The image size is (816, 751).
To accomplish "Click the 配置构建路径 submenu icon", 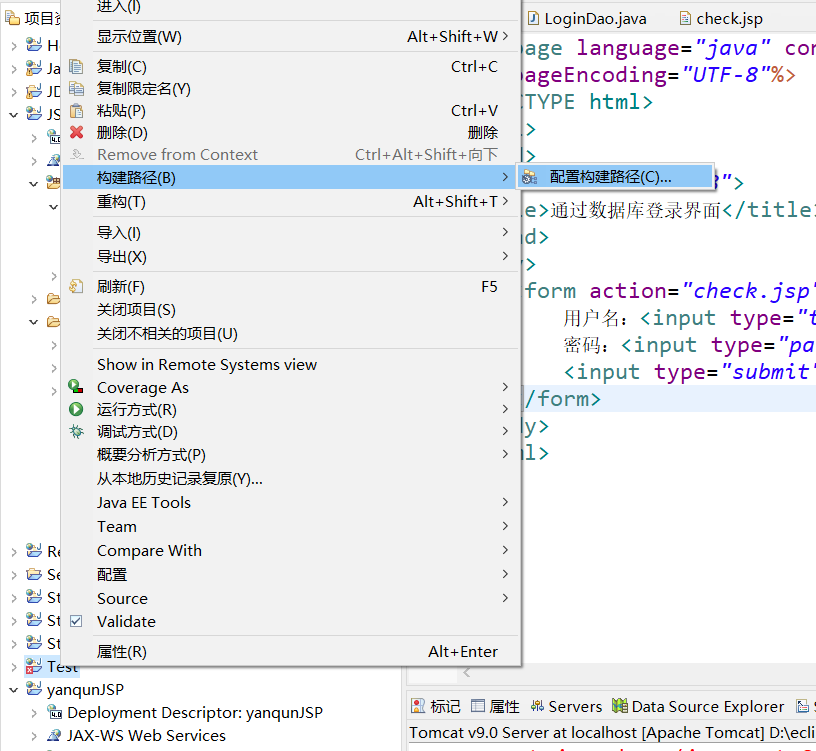I will point(529,176).
